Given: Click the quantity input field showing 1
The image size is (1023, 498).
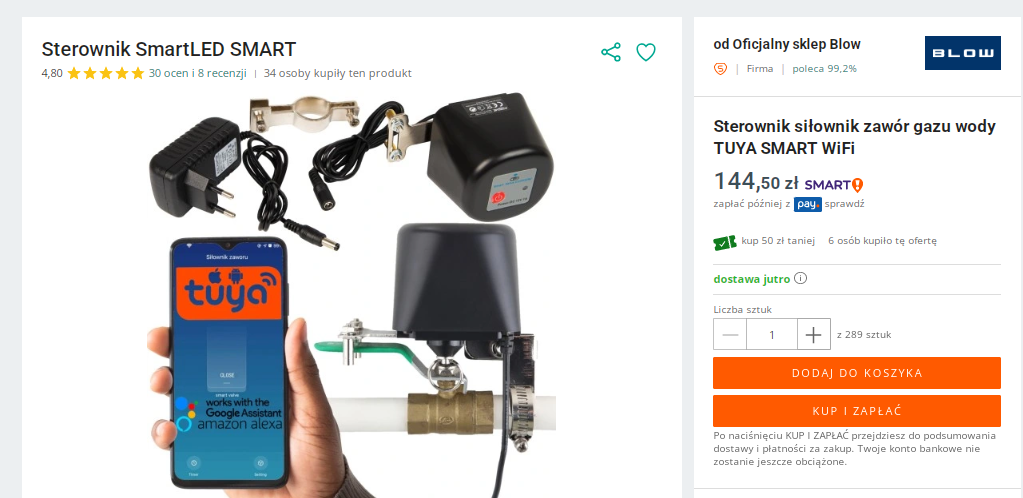Looking at the screenshot, I should [x=772, y=334].
